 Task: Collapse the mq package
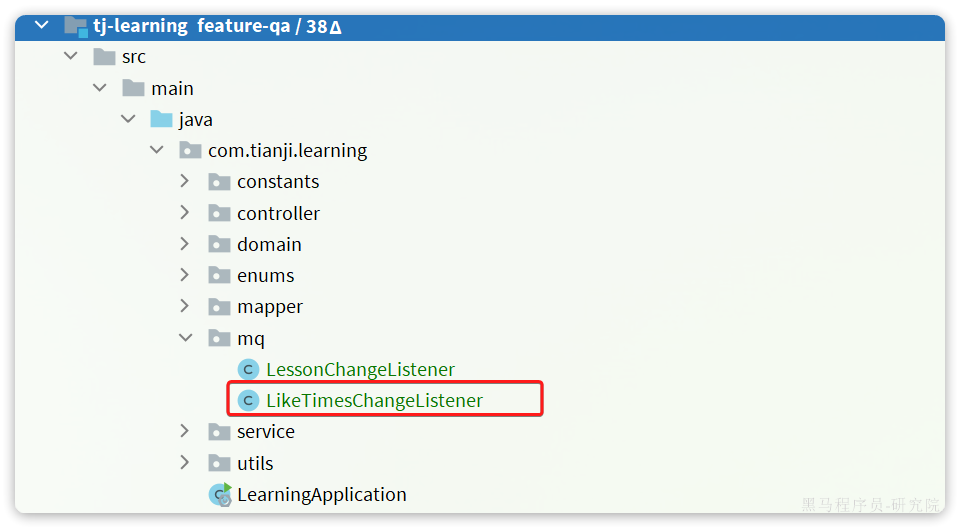tap(186, 337)
